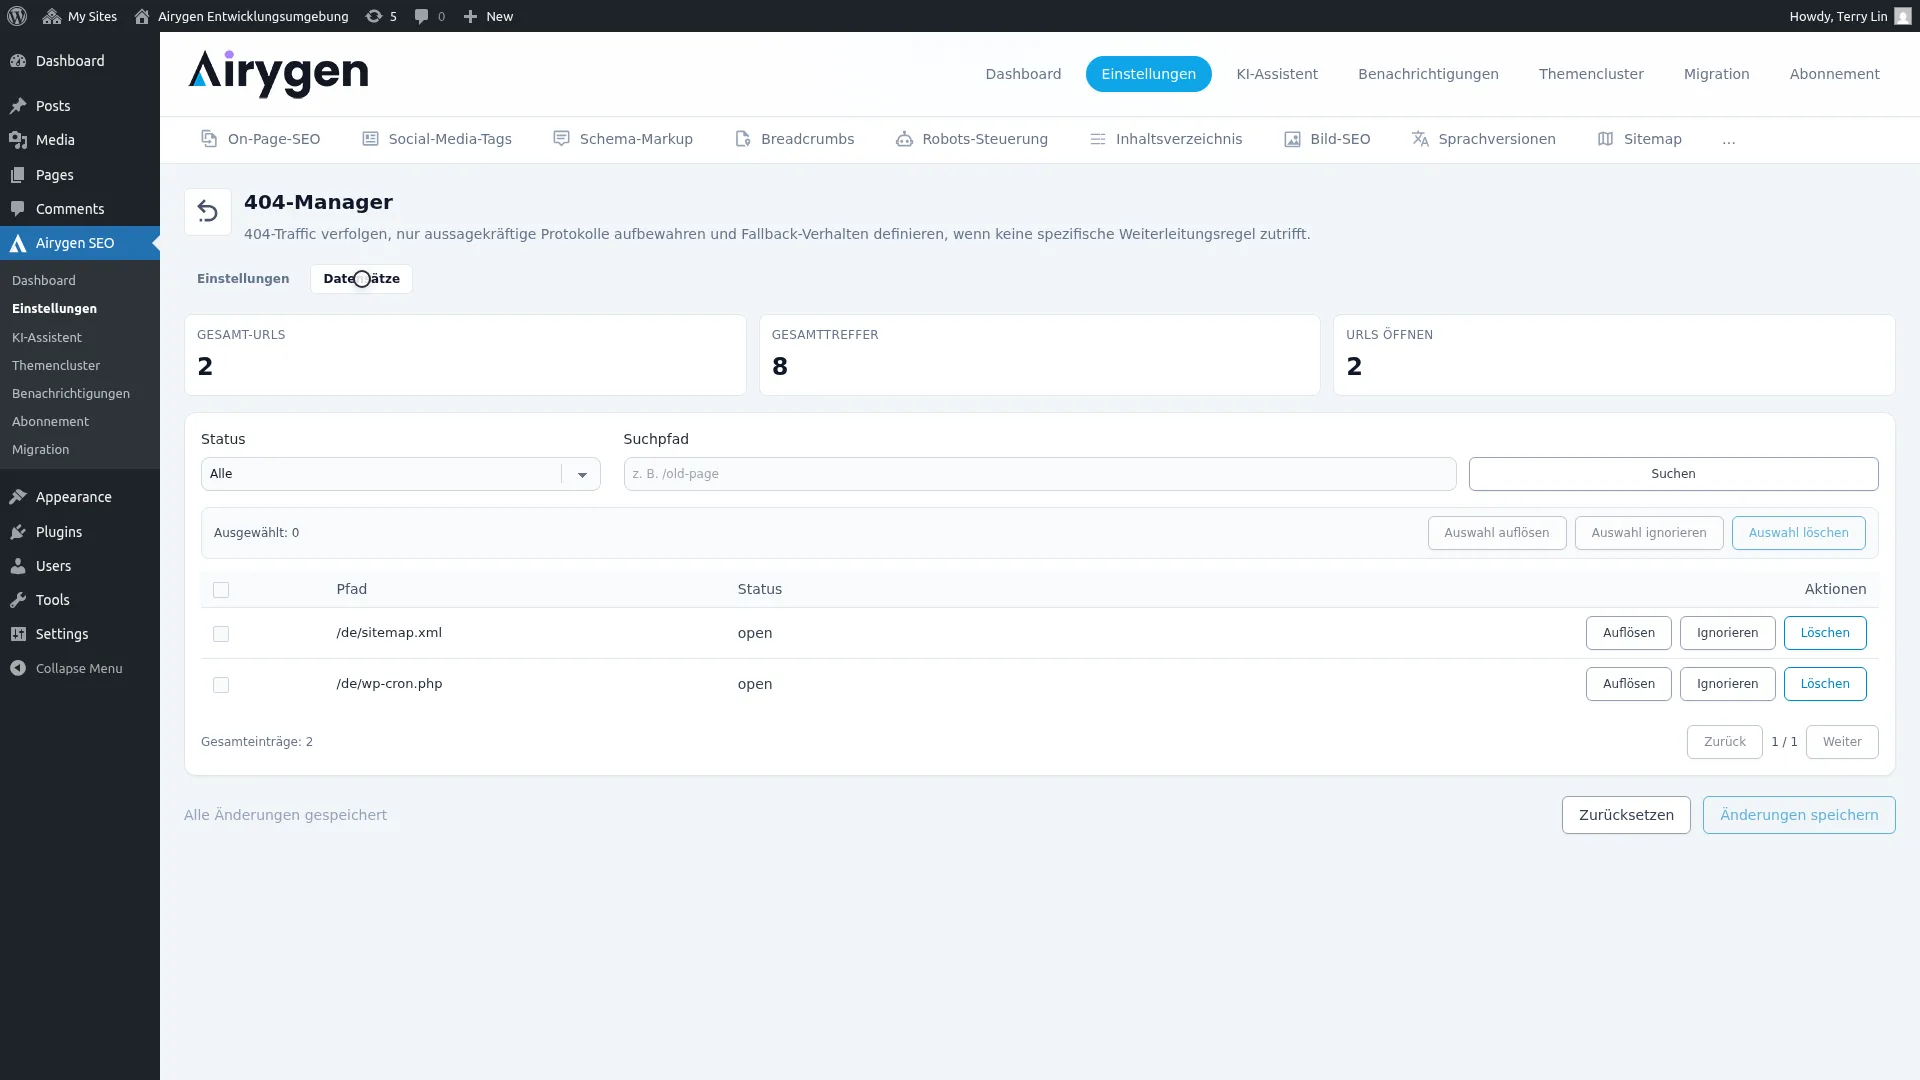The width and height of the screenshot is (1920, 1080).
Task: Open KI-Assistent in Airygen SEO submenu
Action: (47, 338)
